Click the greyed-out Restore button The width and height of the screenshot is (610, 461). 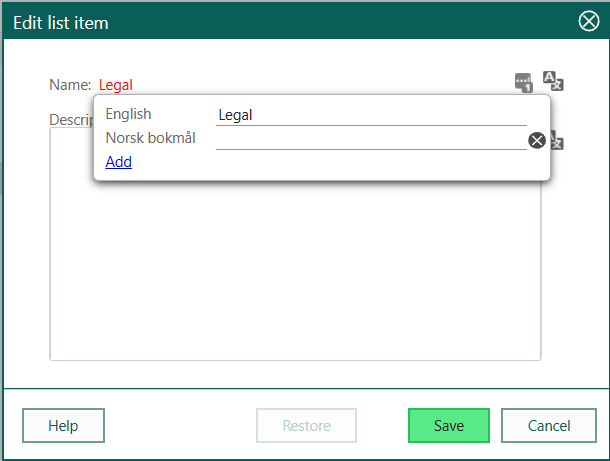click(x=306, y=425)
